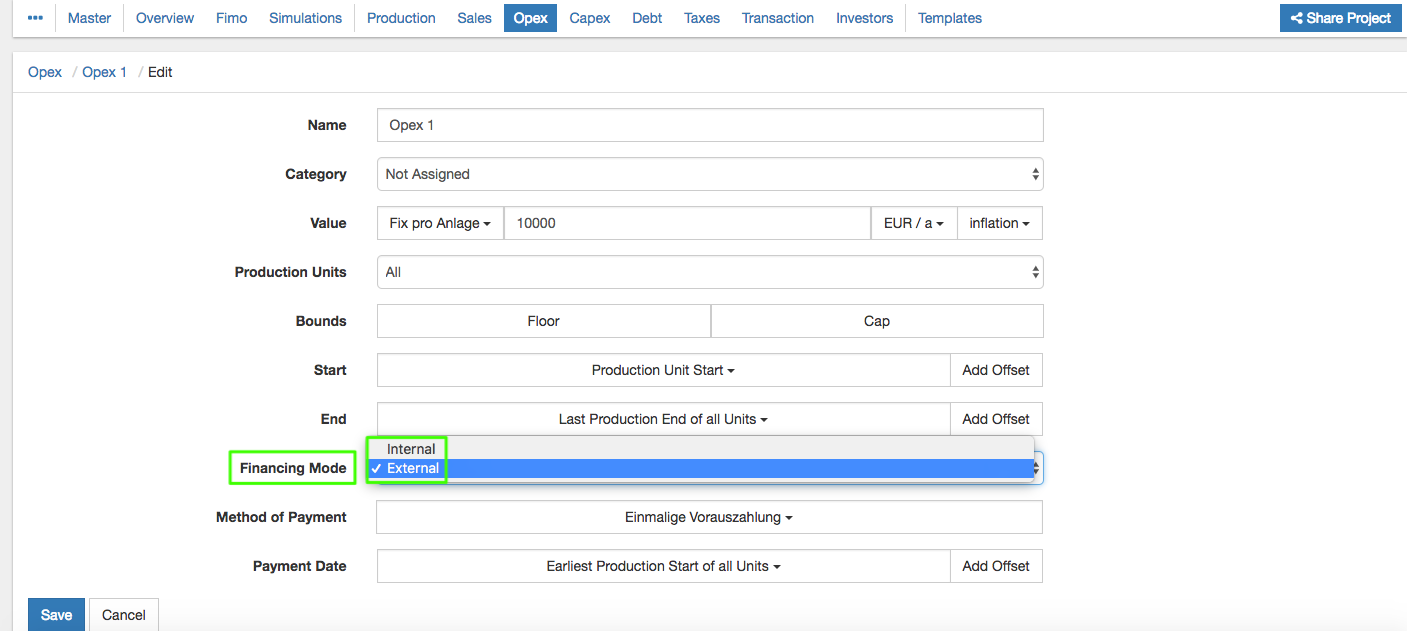The image size is (1407, 631).
Task: Go to the Investors tab
Action: 864,18
